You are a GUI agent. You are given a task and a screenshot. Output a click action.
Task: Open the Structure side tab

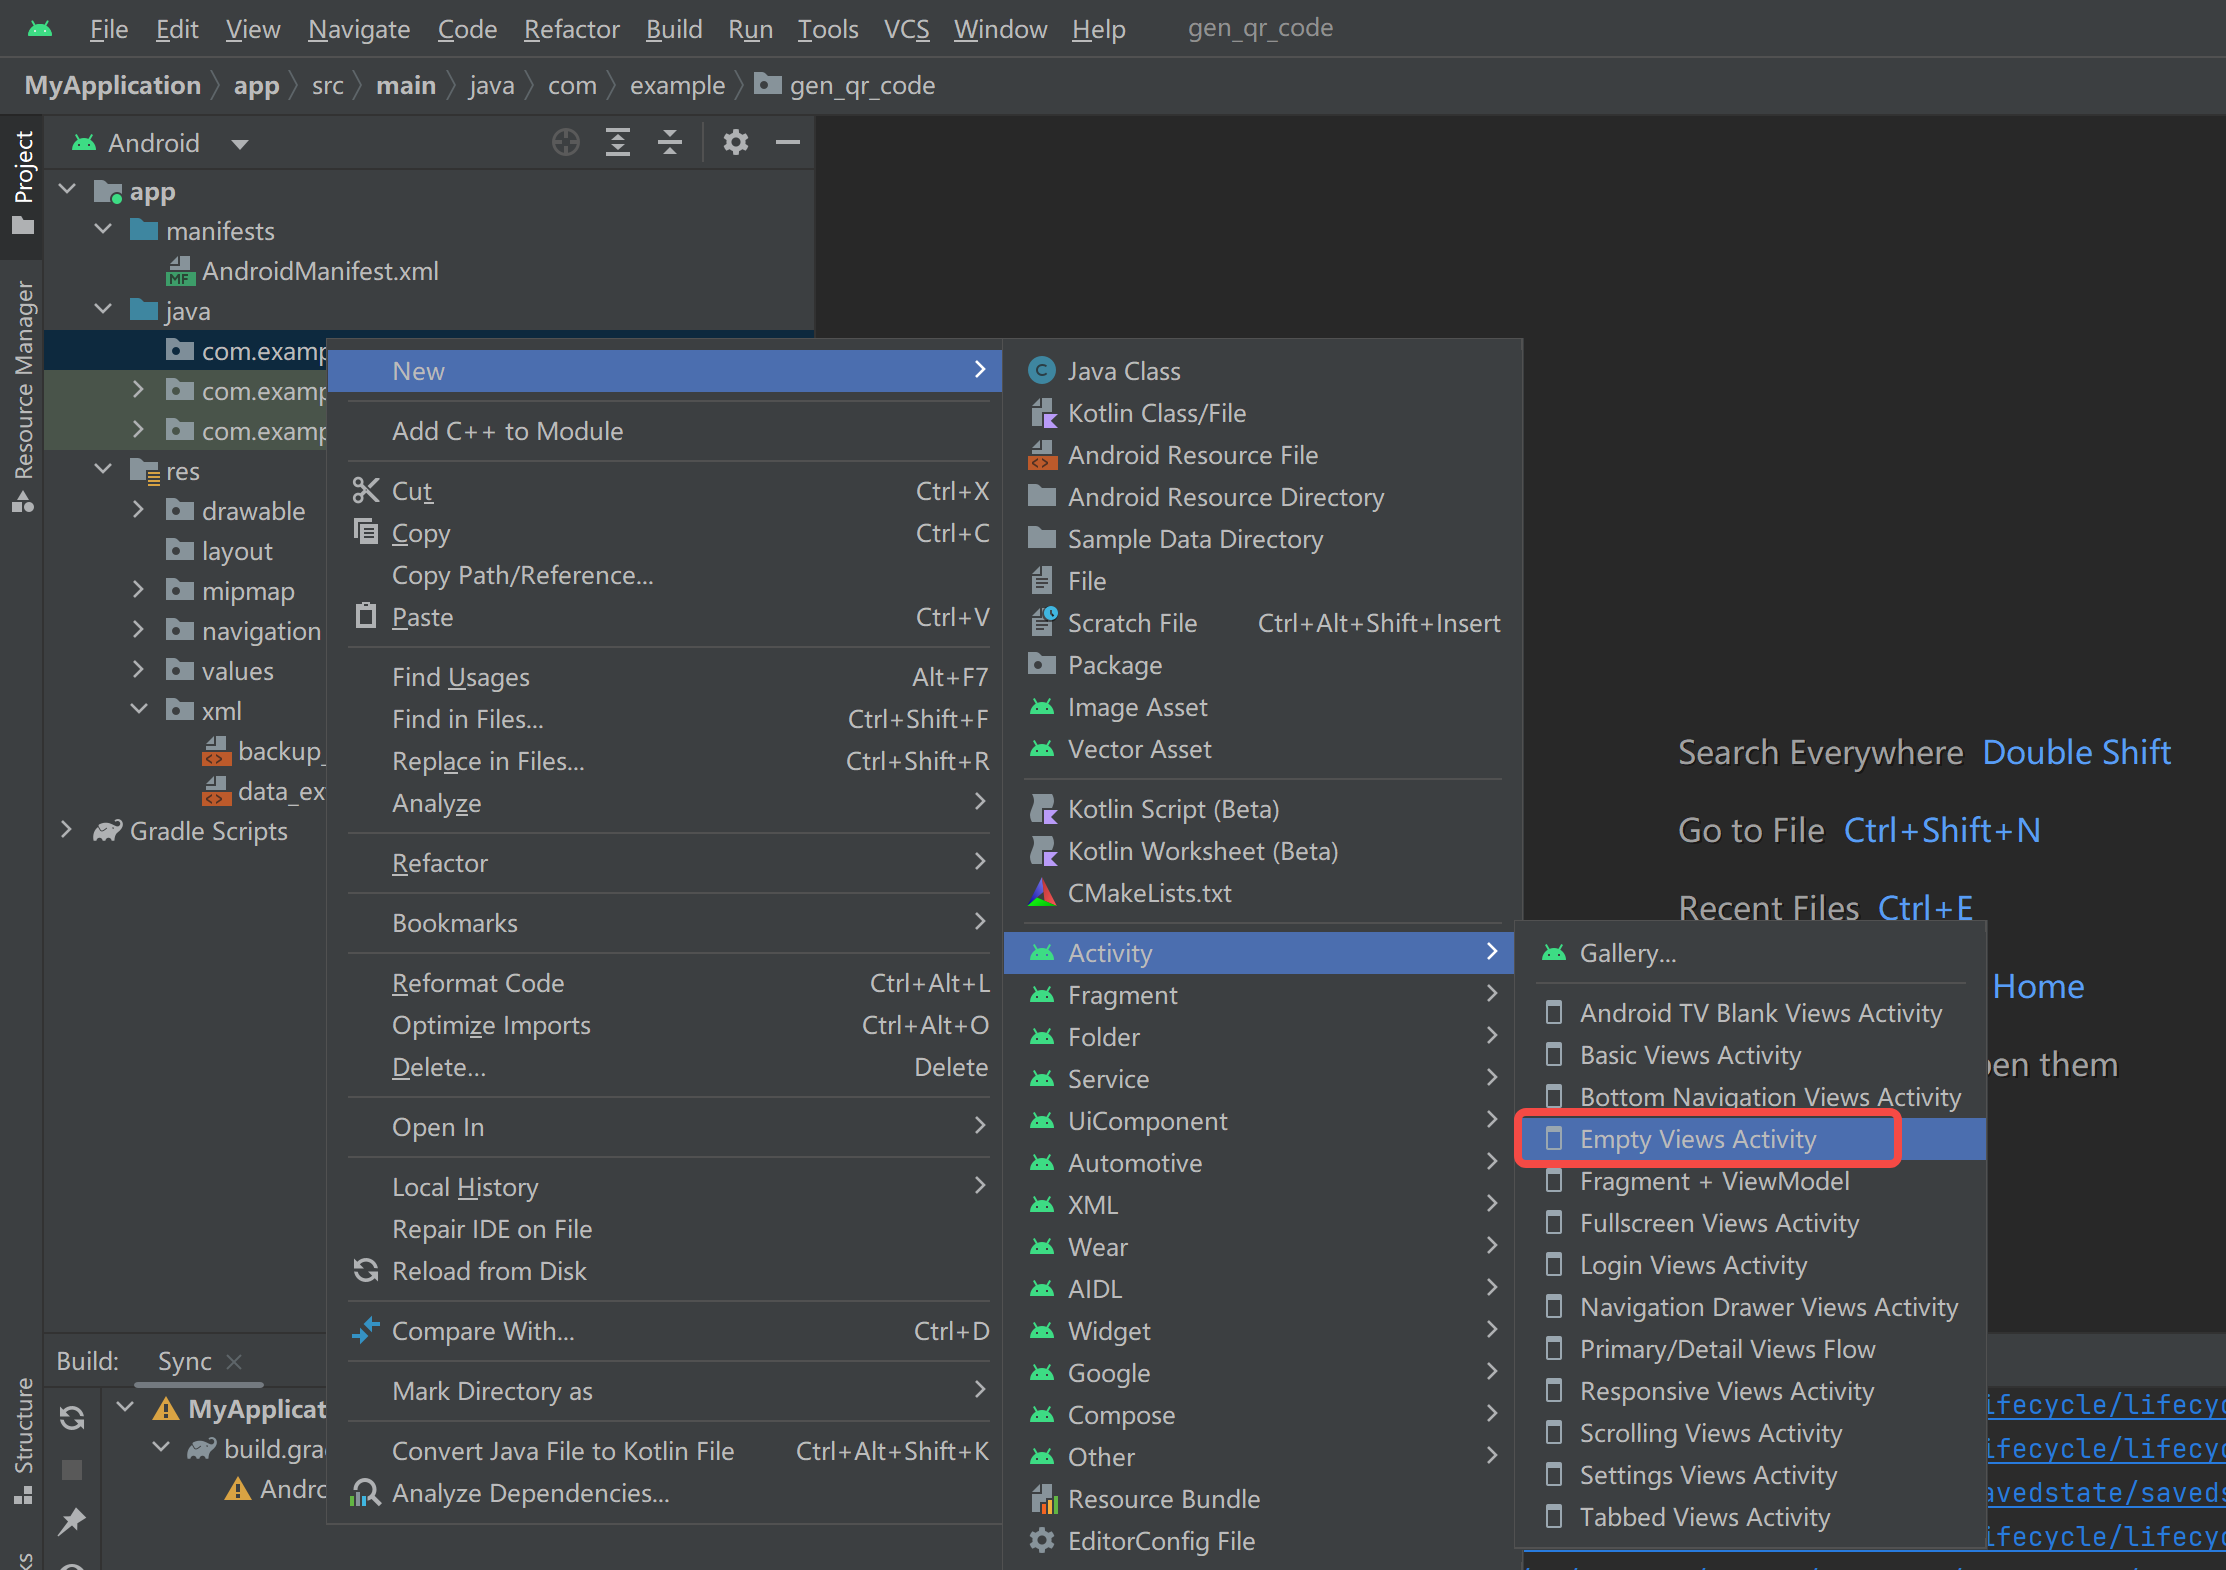[x=23, y=1440]
